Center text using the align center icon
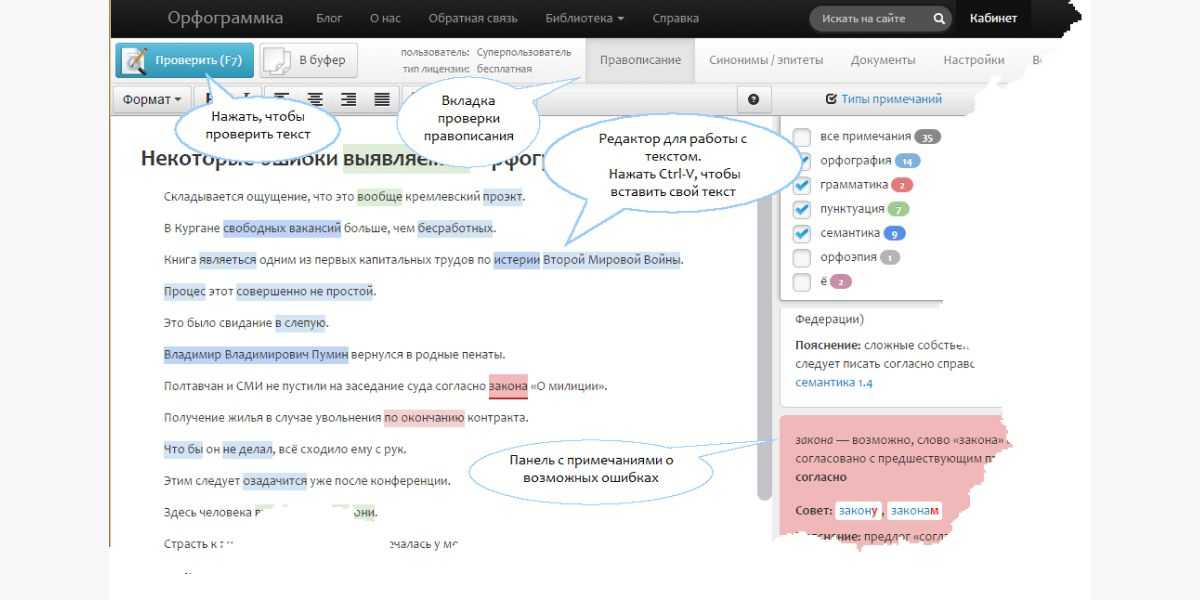Viewport: 1200px width, 600px height. (x=315, y=99)
